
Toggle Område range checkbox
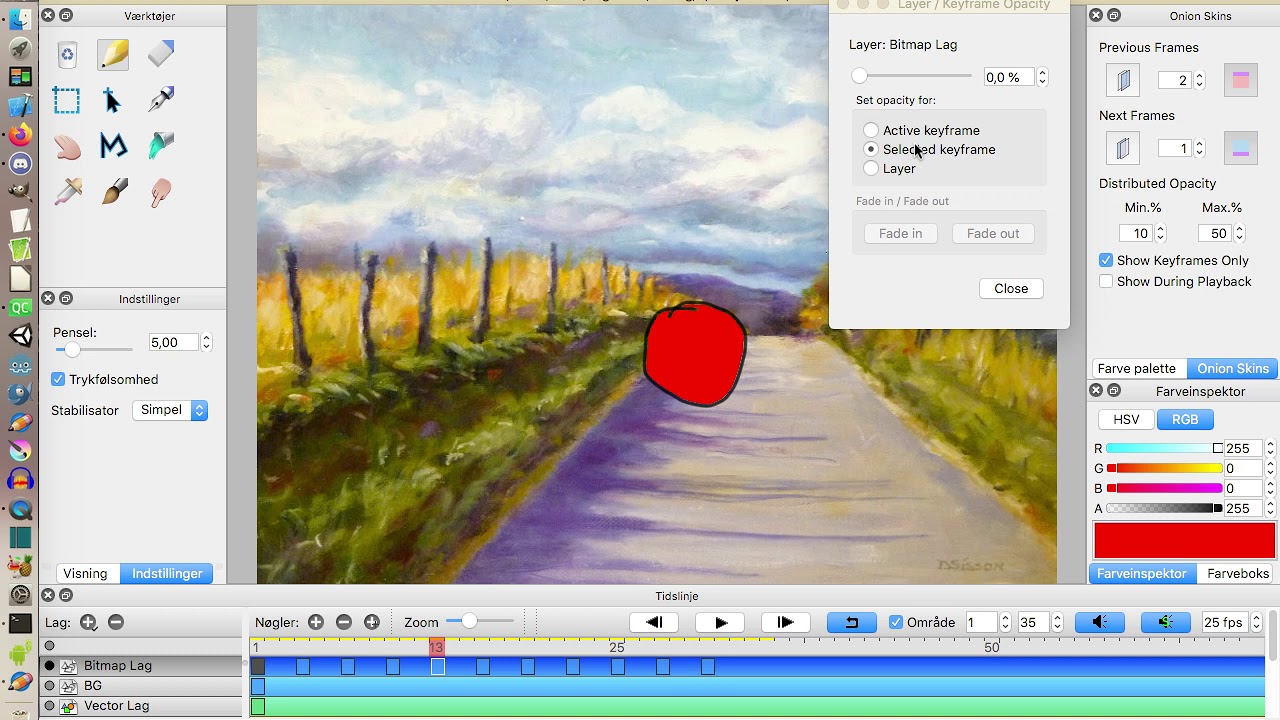click(896, 622)
